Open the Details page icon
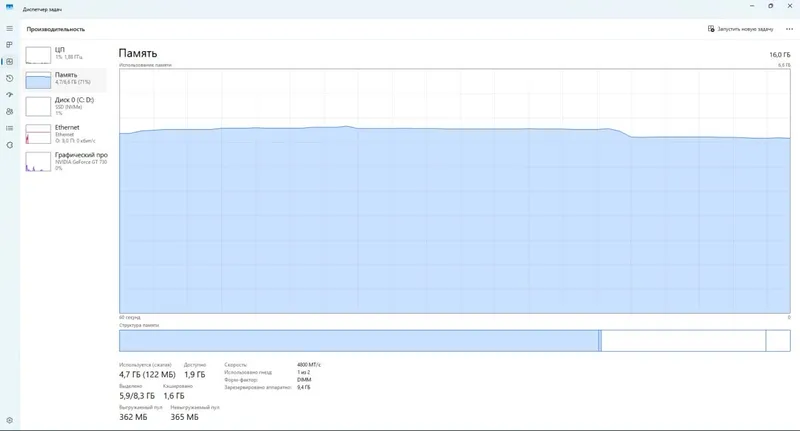 tap(10, 129)
